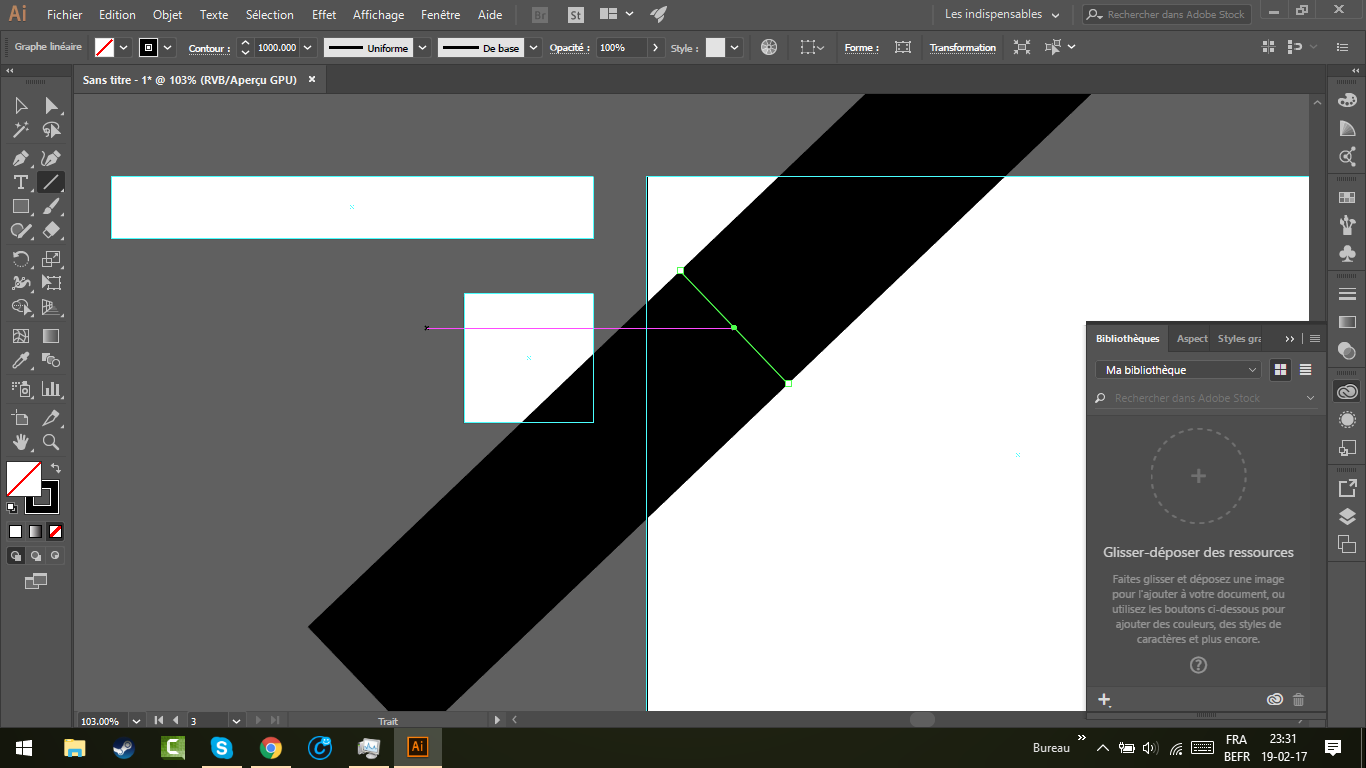
Task: Select the Type tool
Action: coord(20,182)
